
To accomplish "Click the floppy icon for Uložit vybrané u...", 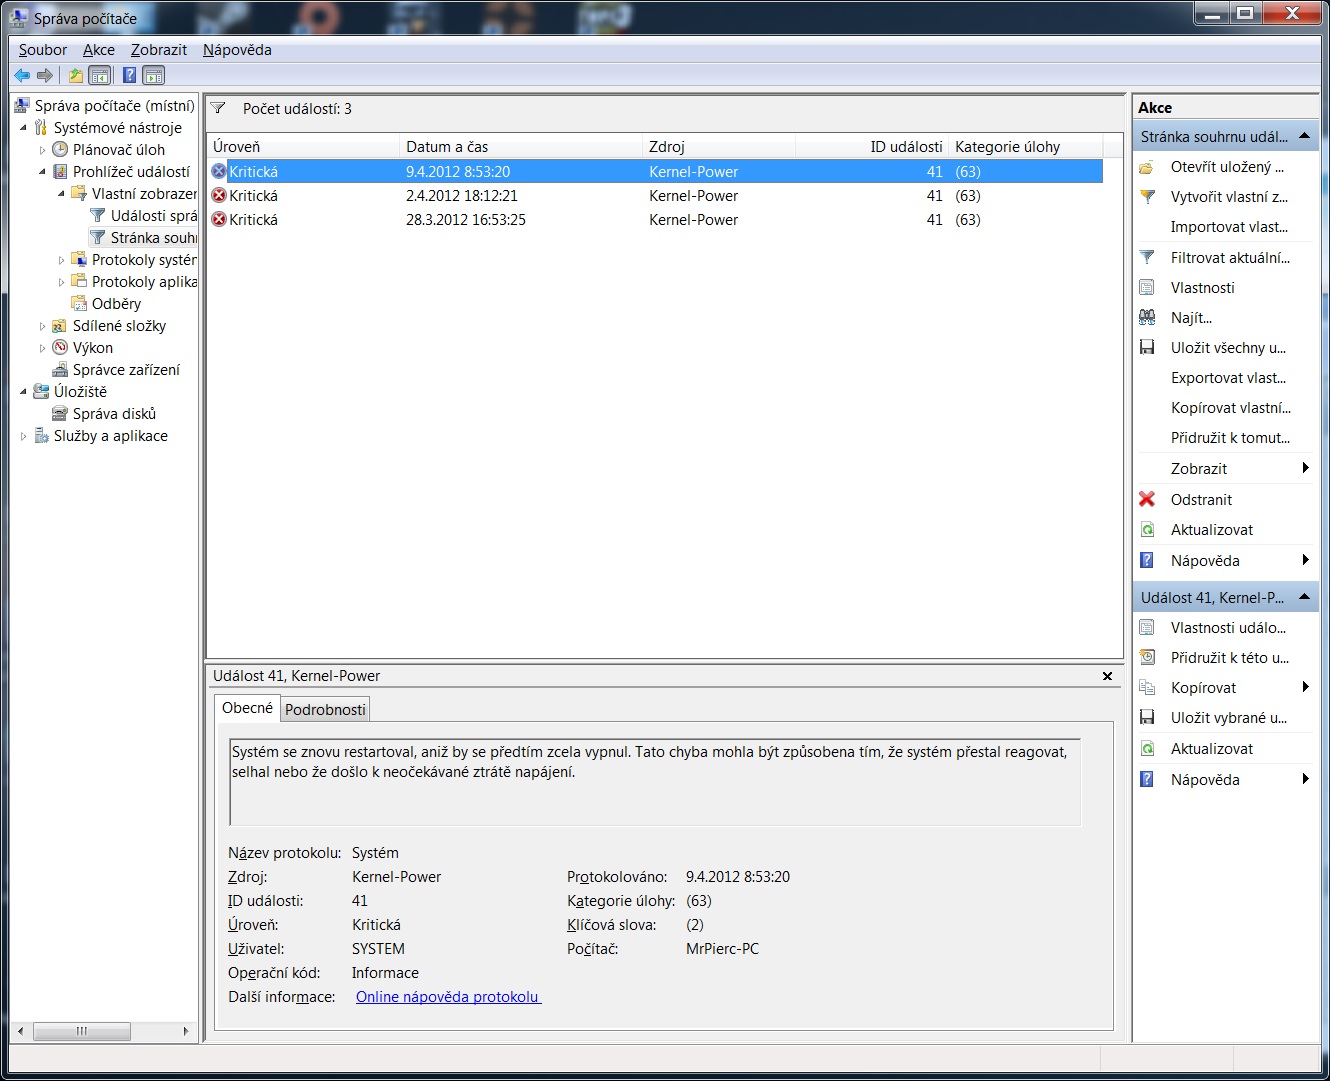I will pos(1147,718).
